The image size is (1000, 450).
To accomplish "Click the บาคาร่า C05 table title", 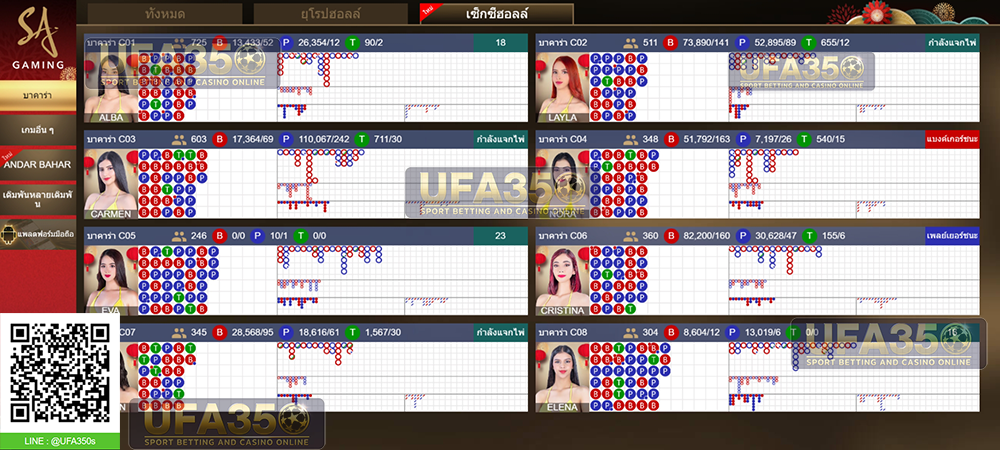I will (x=112, y=236).
